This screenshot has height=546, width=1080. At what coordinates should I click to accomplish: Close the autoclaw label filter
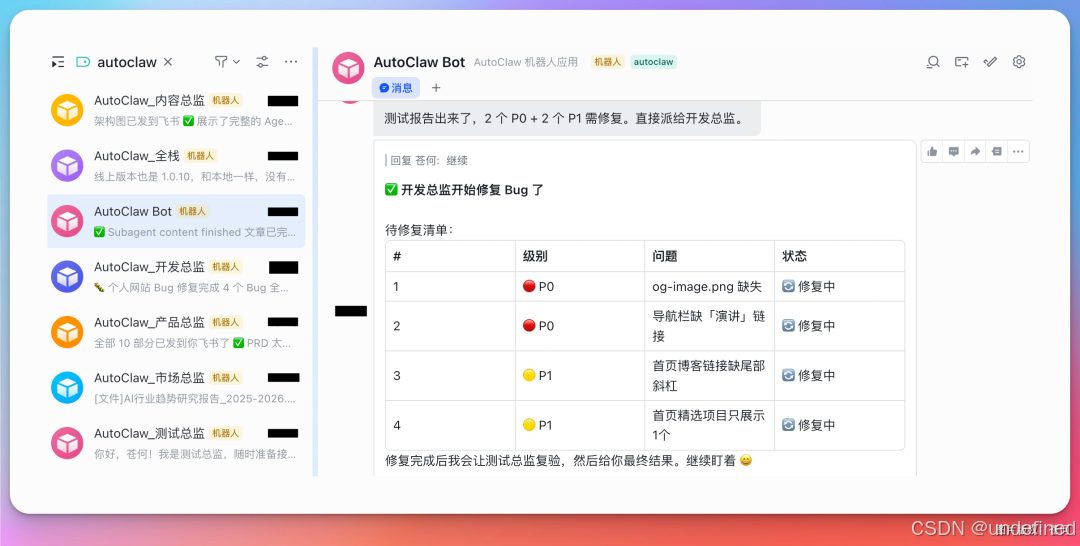[167, 62]
